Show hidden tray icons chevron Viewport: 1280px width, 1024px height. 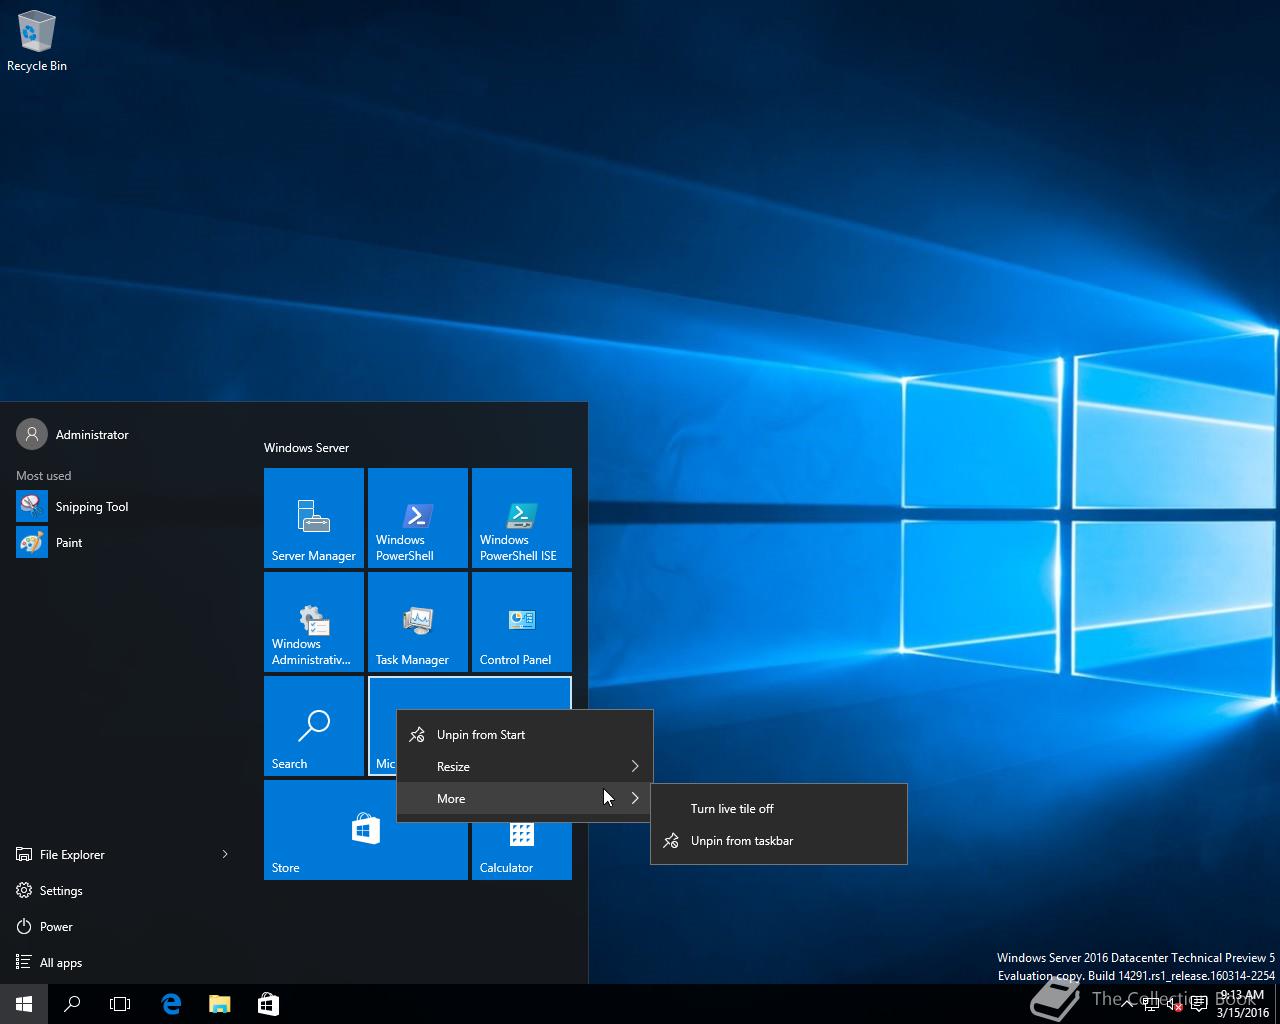1127,1004
